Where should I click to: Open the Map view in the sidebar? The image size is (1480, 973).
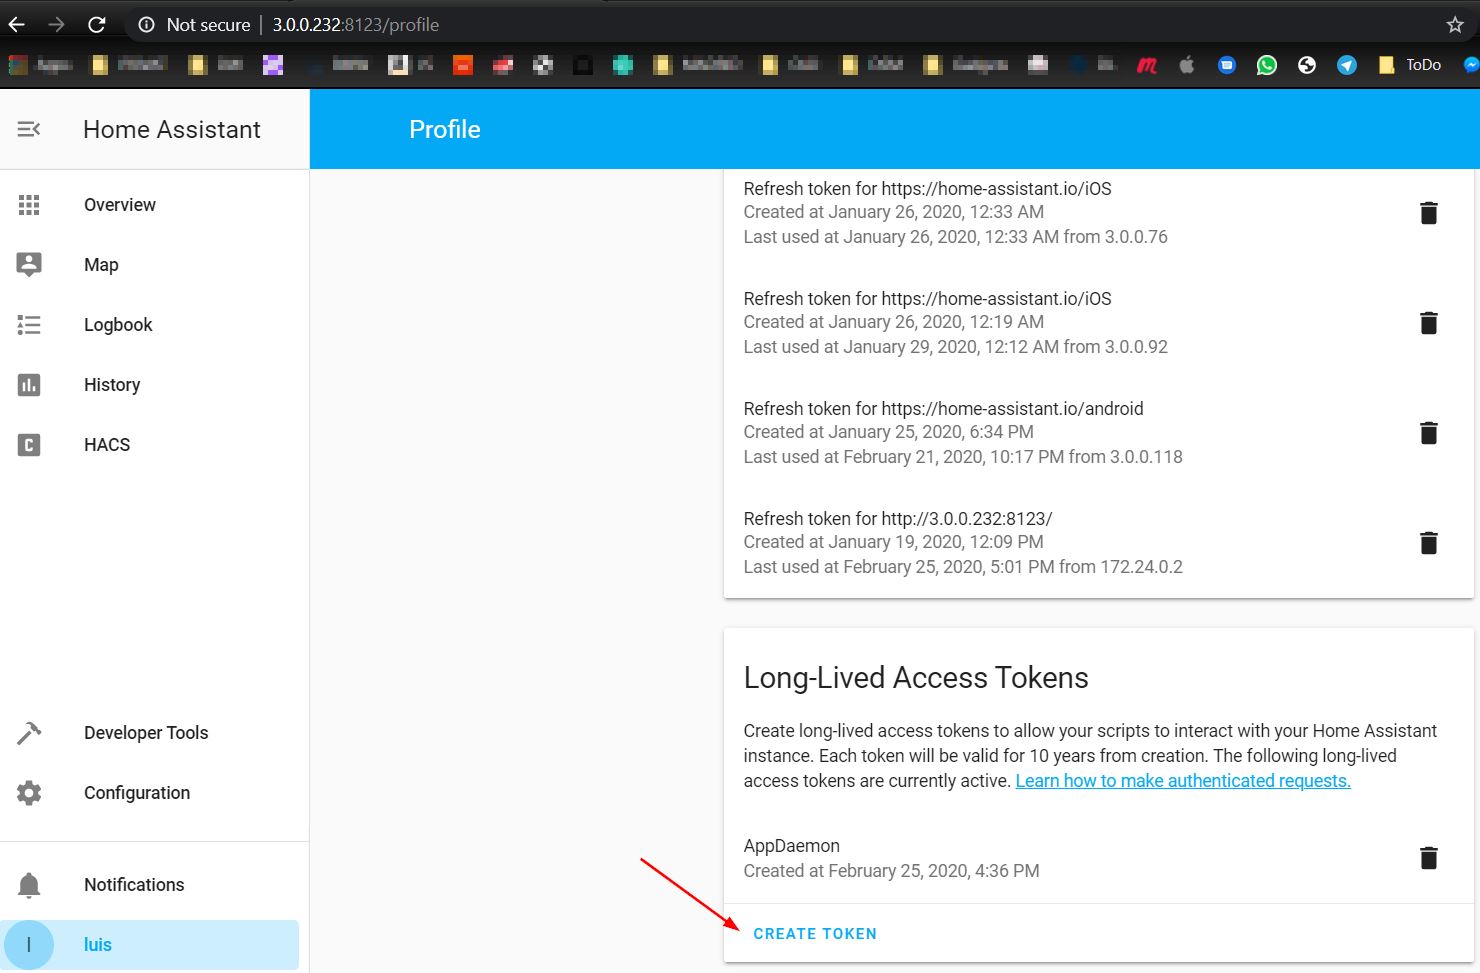coord(29,264)
